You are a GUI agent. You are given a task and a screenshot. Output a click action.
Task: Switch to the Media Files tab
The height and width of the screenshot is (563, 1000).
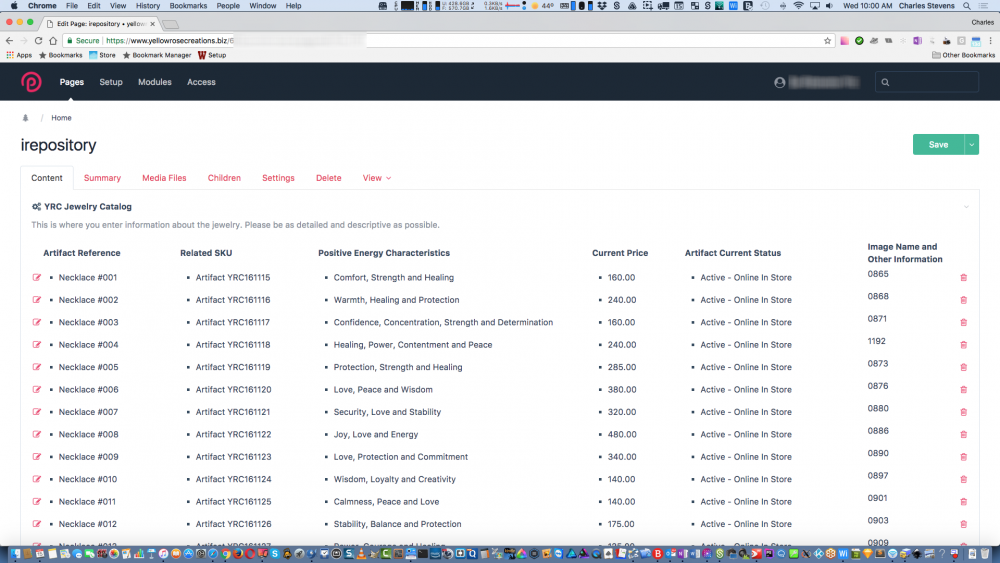click(164, 178)
